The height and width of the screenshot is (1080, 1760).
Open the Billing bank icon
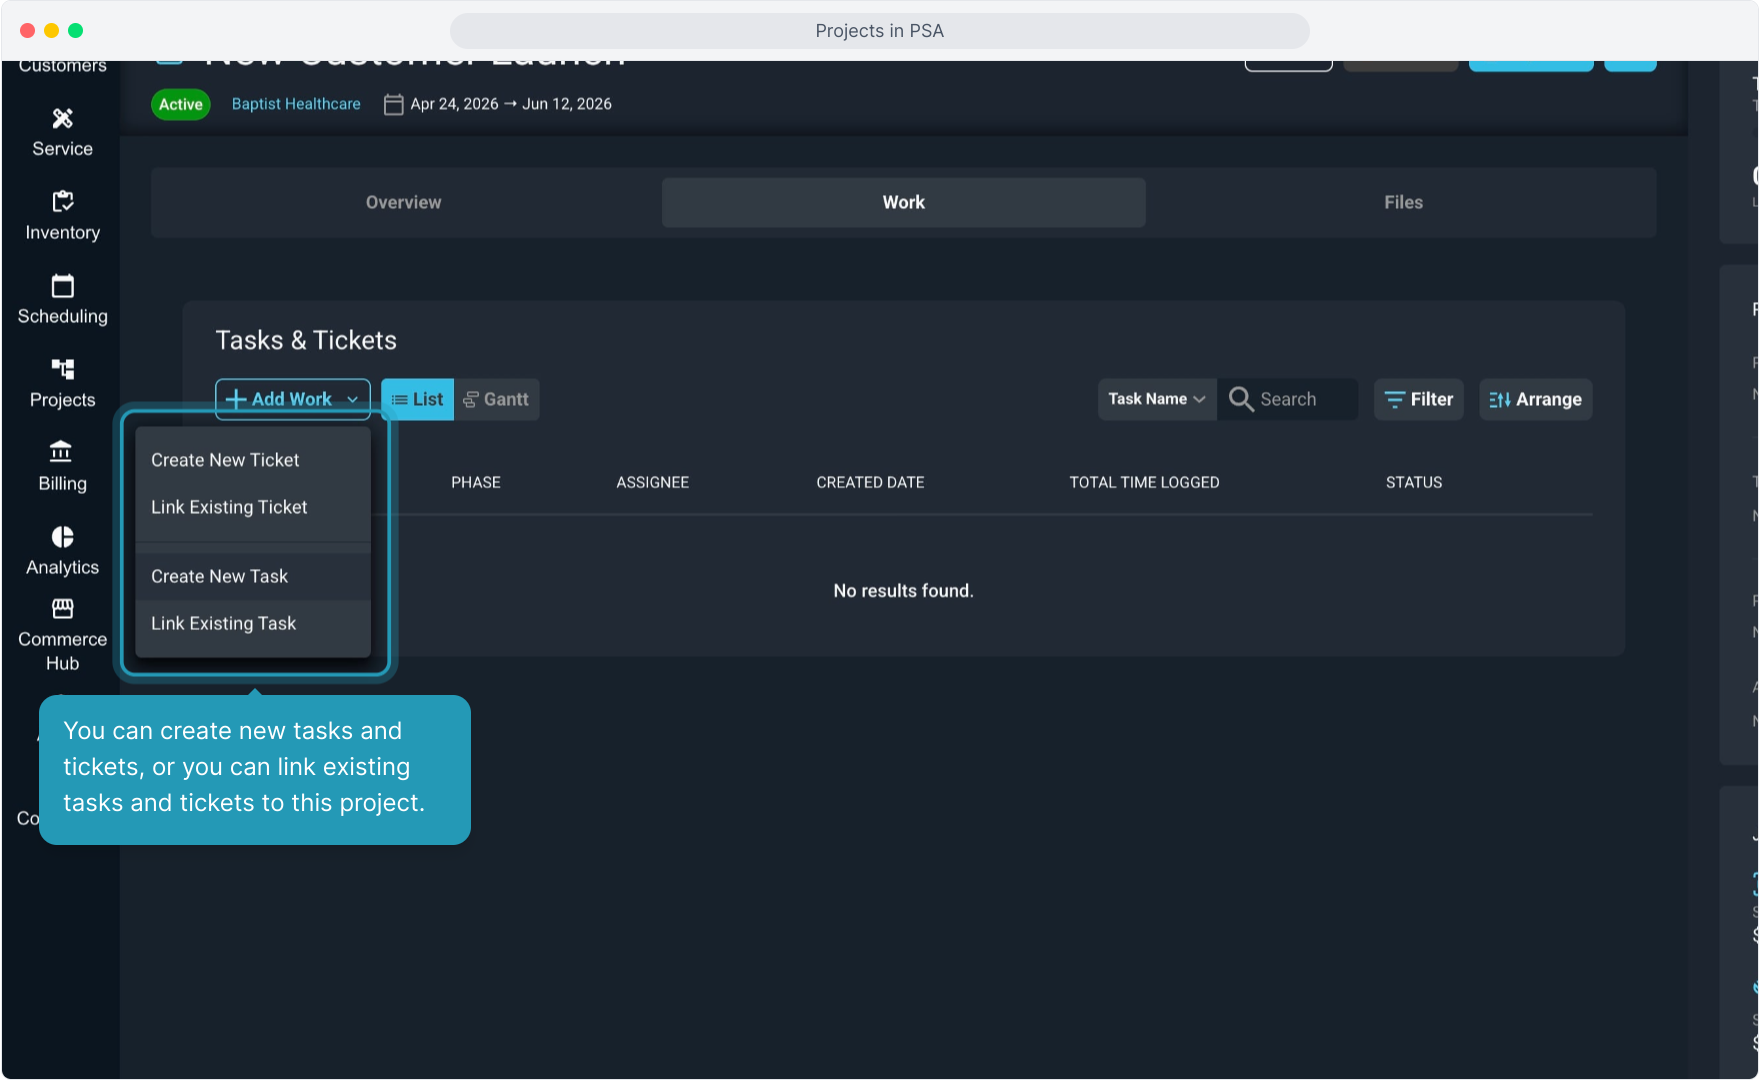point(62,452)
